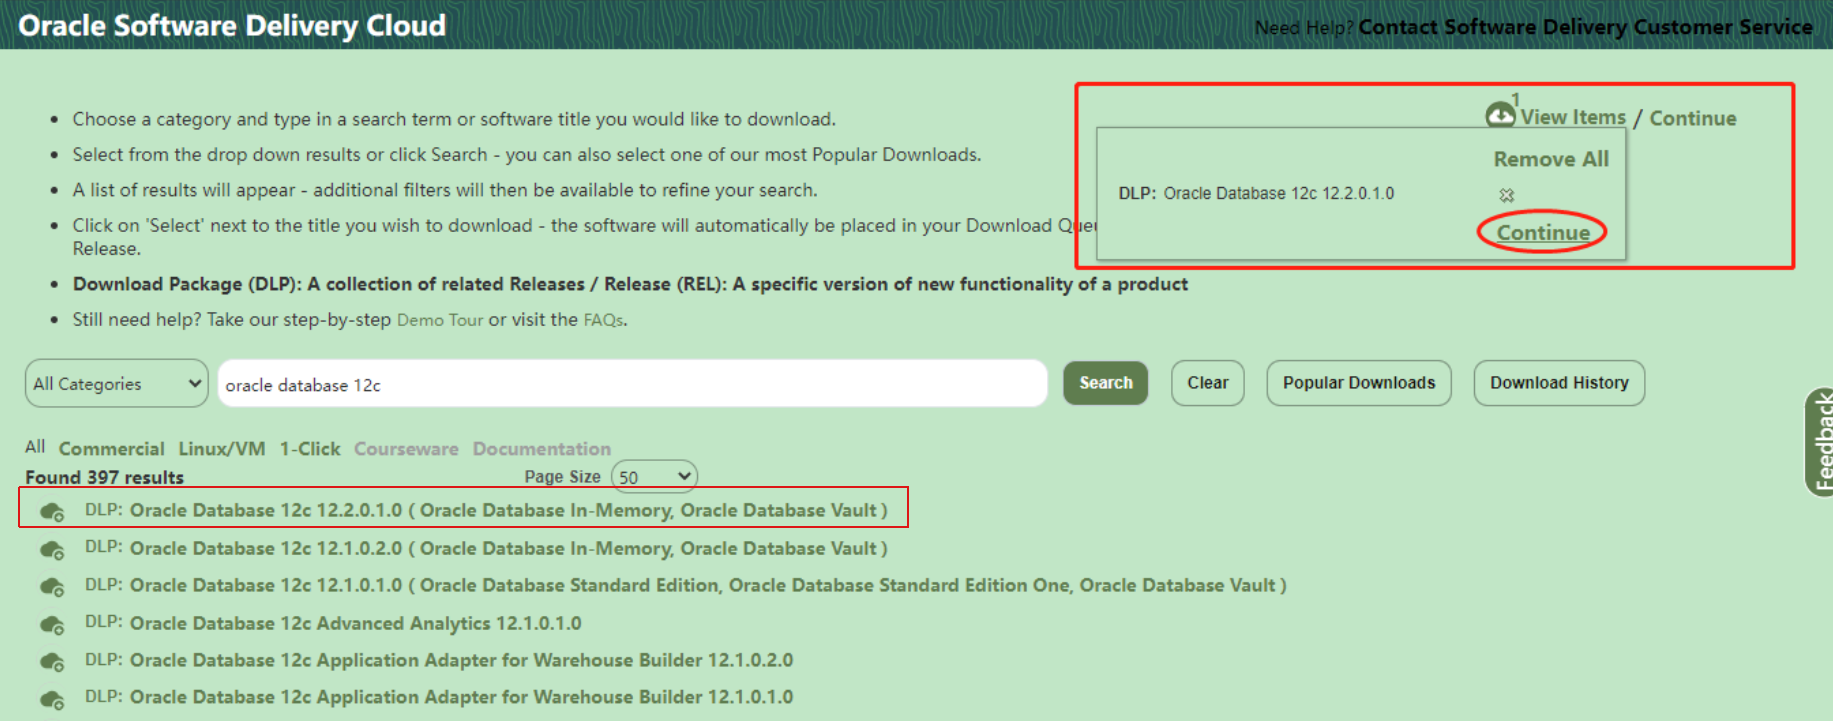Click cloud icon for Oracle Database 12c 12.2.0.1.0 row
The image size is (1833, 721).
coord(52,512)
